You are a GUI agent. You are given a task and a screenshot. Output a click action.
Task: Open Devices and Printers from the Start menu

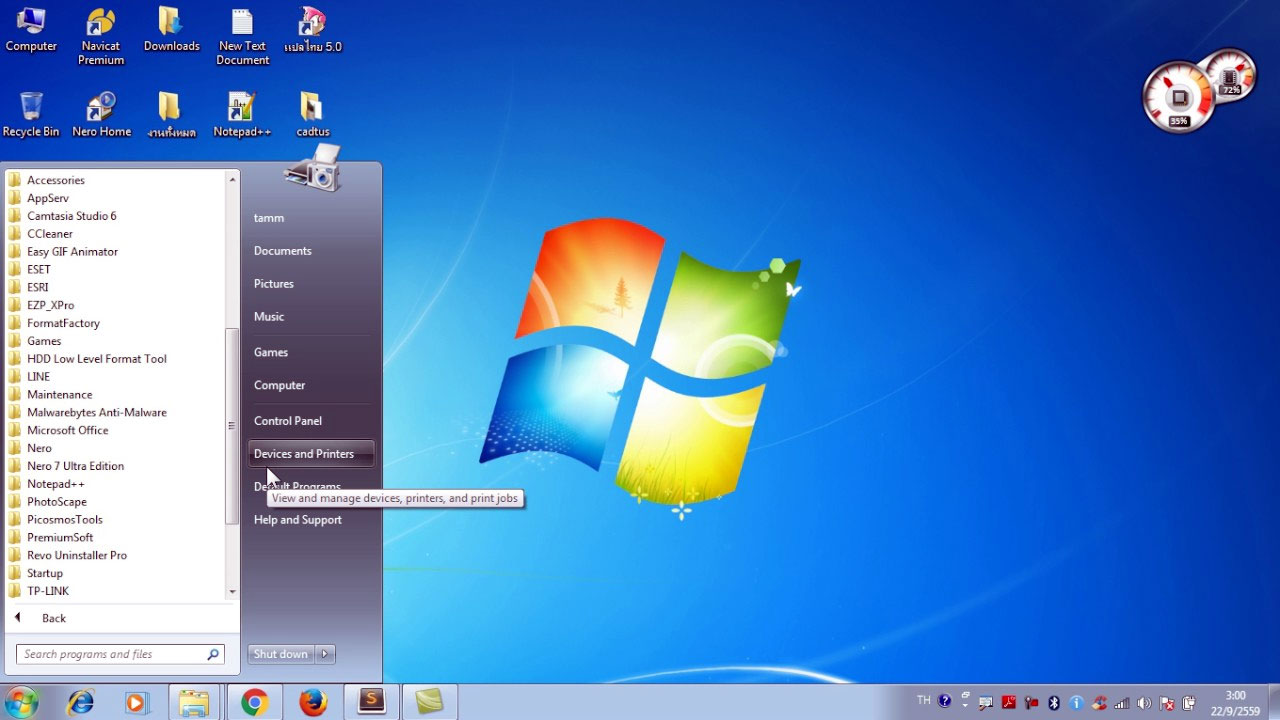coord(303,453)
